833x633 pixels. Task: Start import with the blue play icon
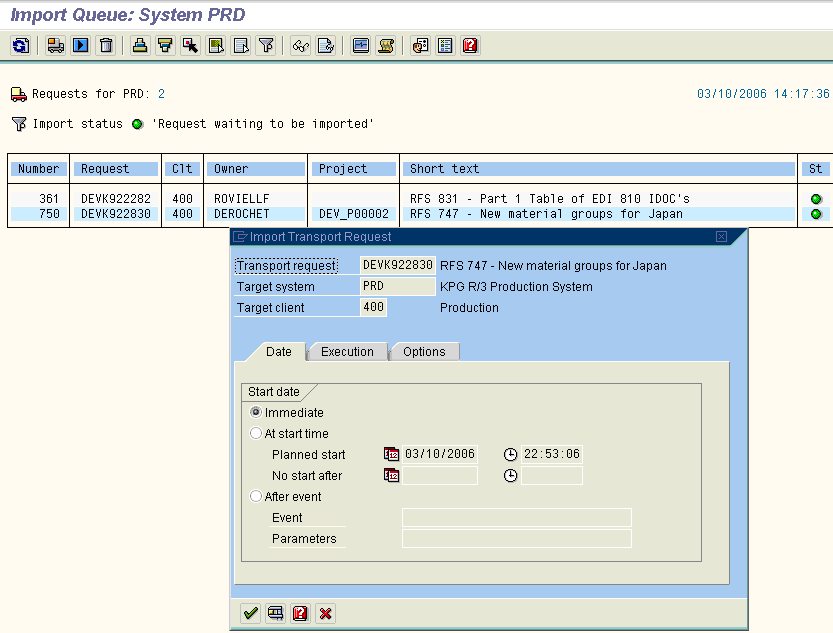coord(81,46)
